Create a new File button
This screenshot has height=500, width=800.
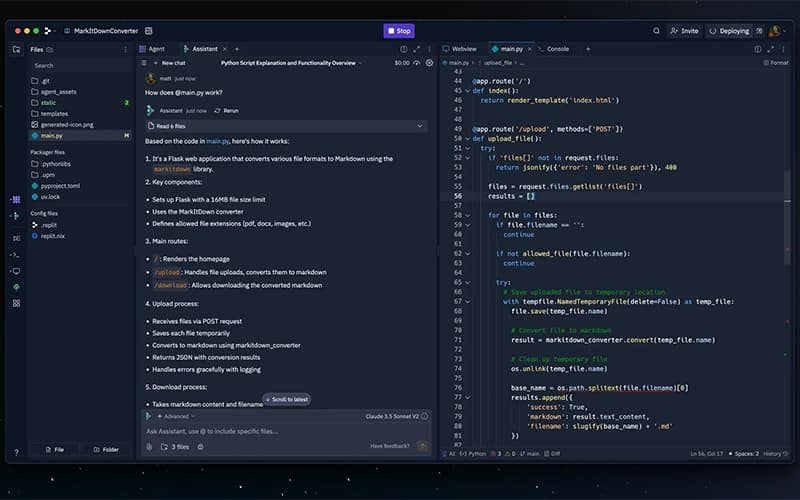tap(55, 449)
